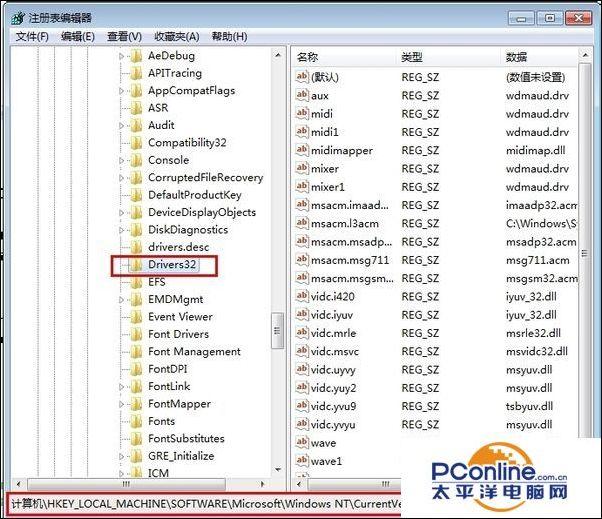This screenshot has width=602, height=519.
Task: Click the values pane vertical scrollbar thumb
Action: (x=584, y=251)
